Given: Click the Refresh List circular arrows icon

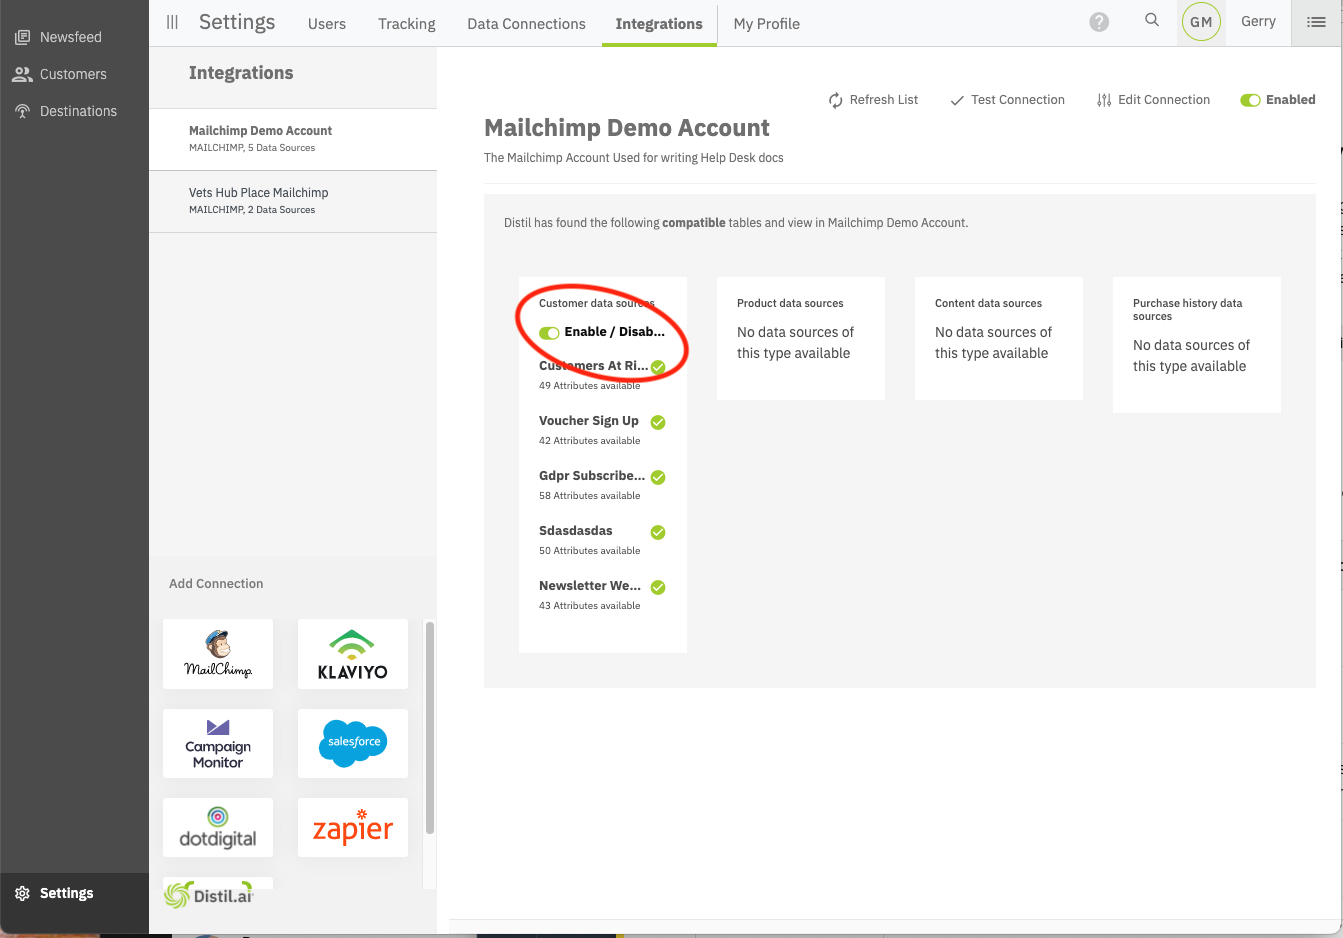Looking at the screenshot, I should (836, 100).
